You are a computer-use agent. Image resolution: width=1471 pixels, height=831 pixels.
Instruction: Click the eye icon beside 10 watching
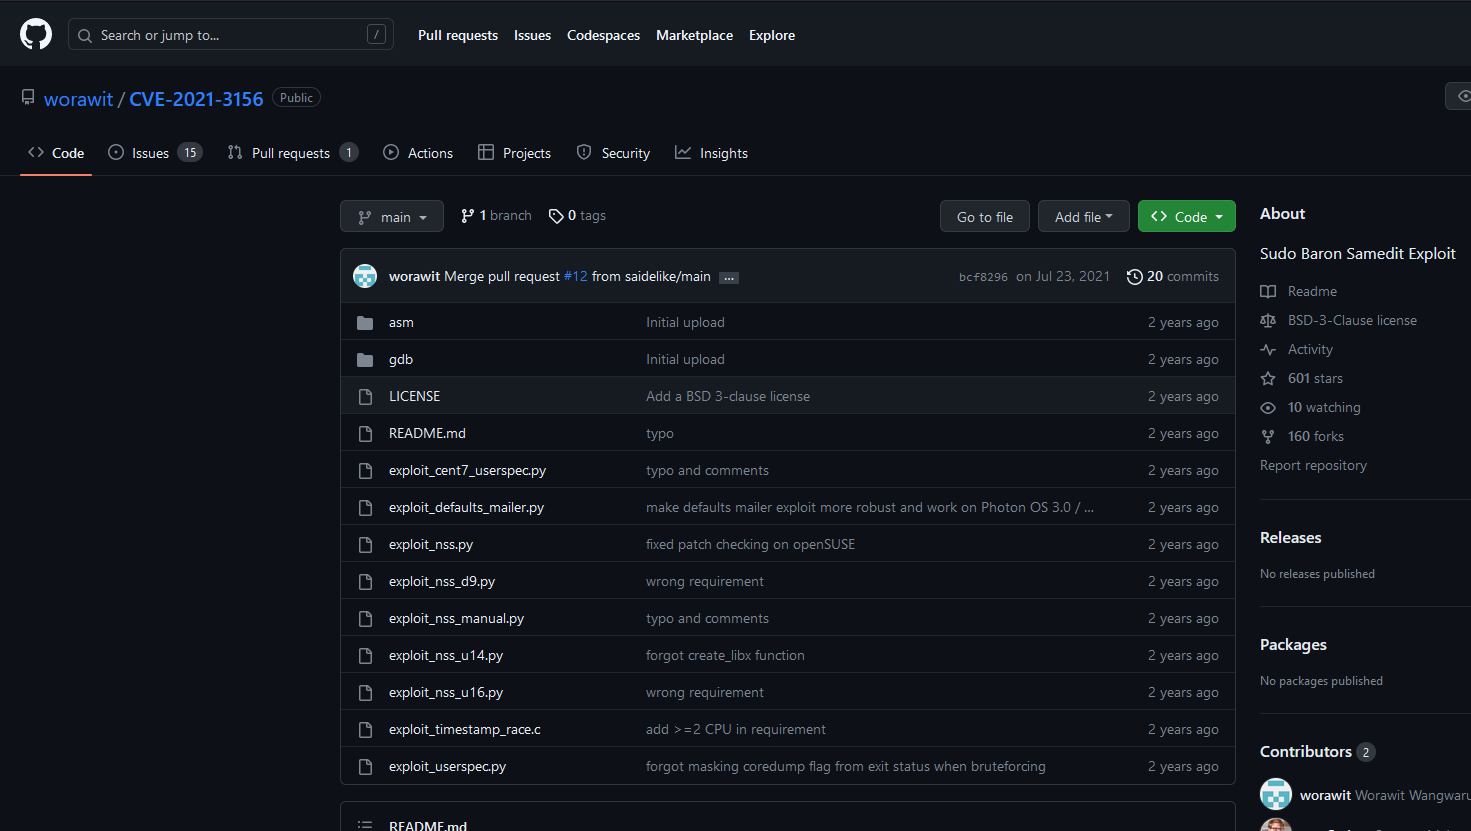[1268, 408]
